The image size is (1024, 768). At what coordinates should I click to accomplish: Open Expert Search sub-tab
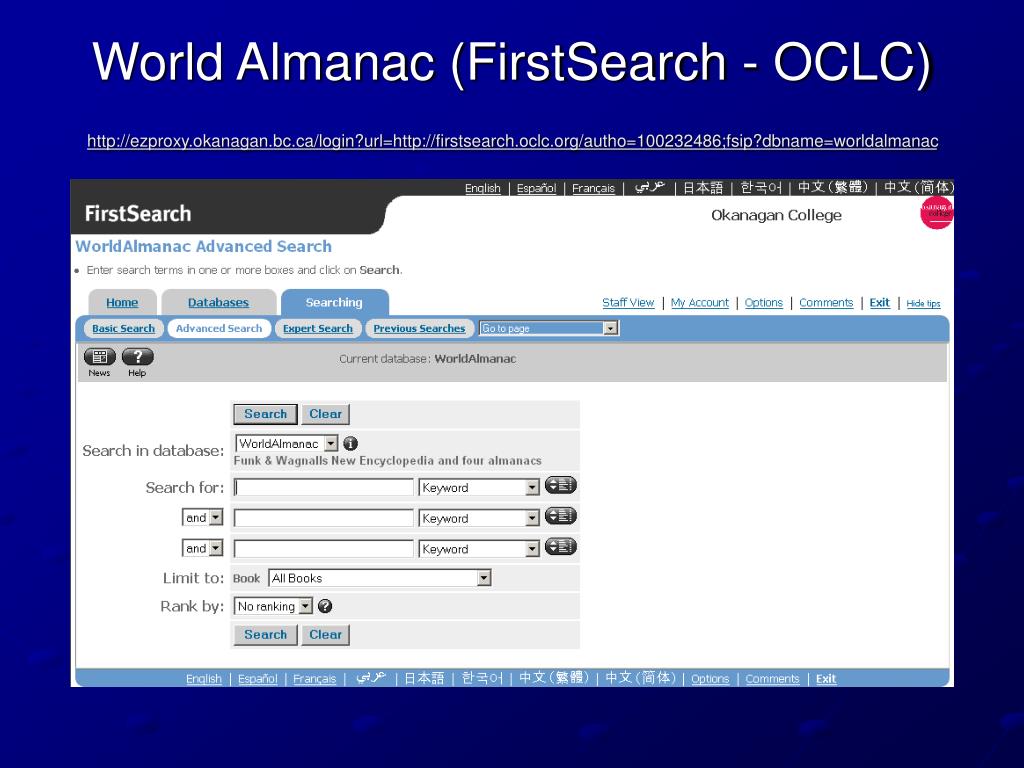point(317,328)
